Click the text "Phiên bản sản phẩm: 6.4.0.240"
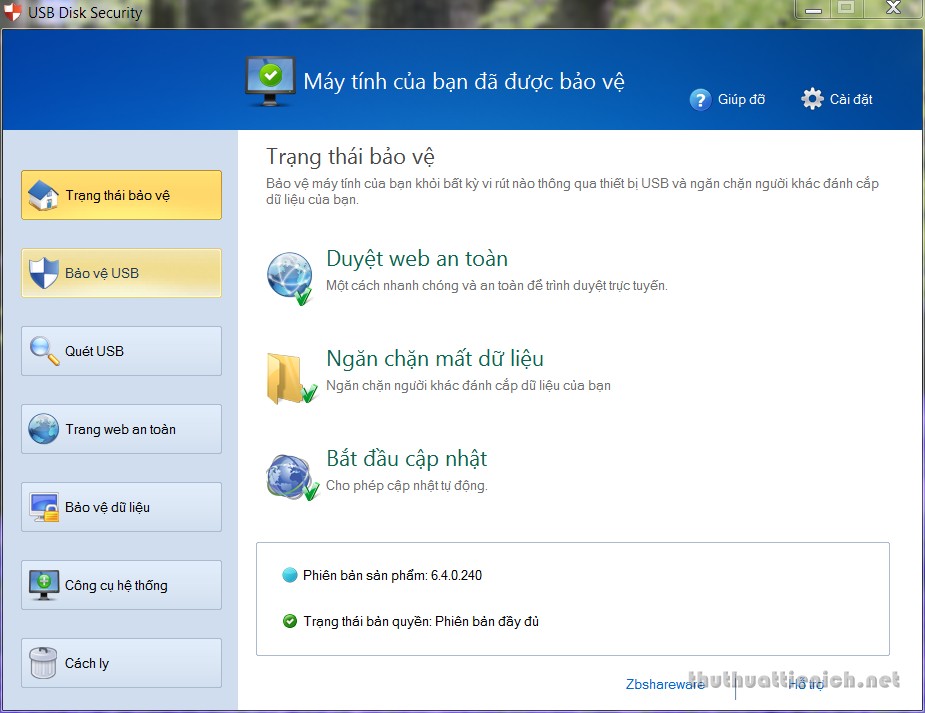 click(x=392, y=575)
